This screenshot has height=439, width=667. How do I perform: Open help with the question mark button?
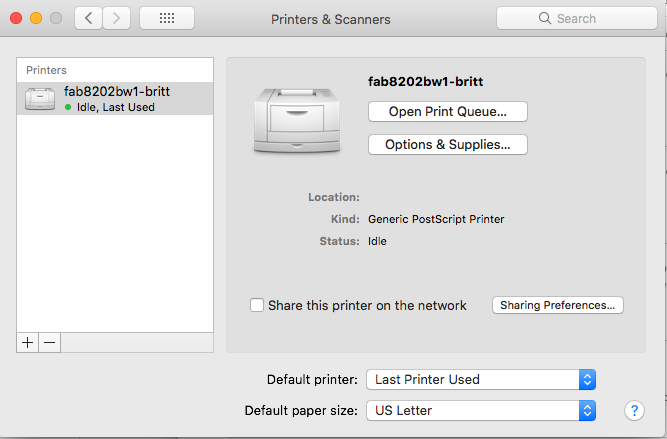[634, 410]
